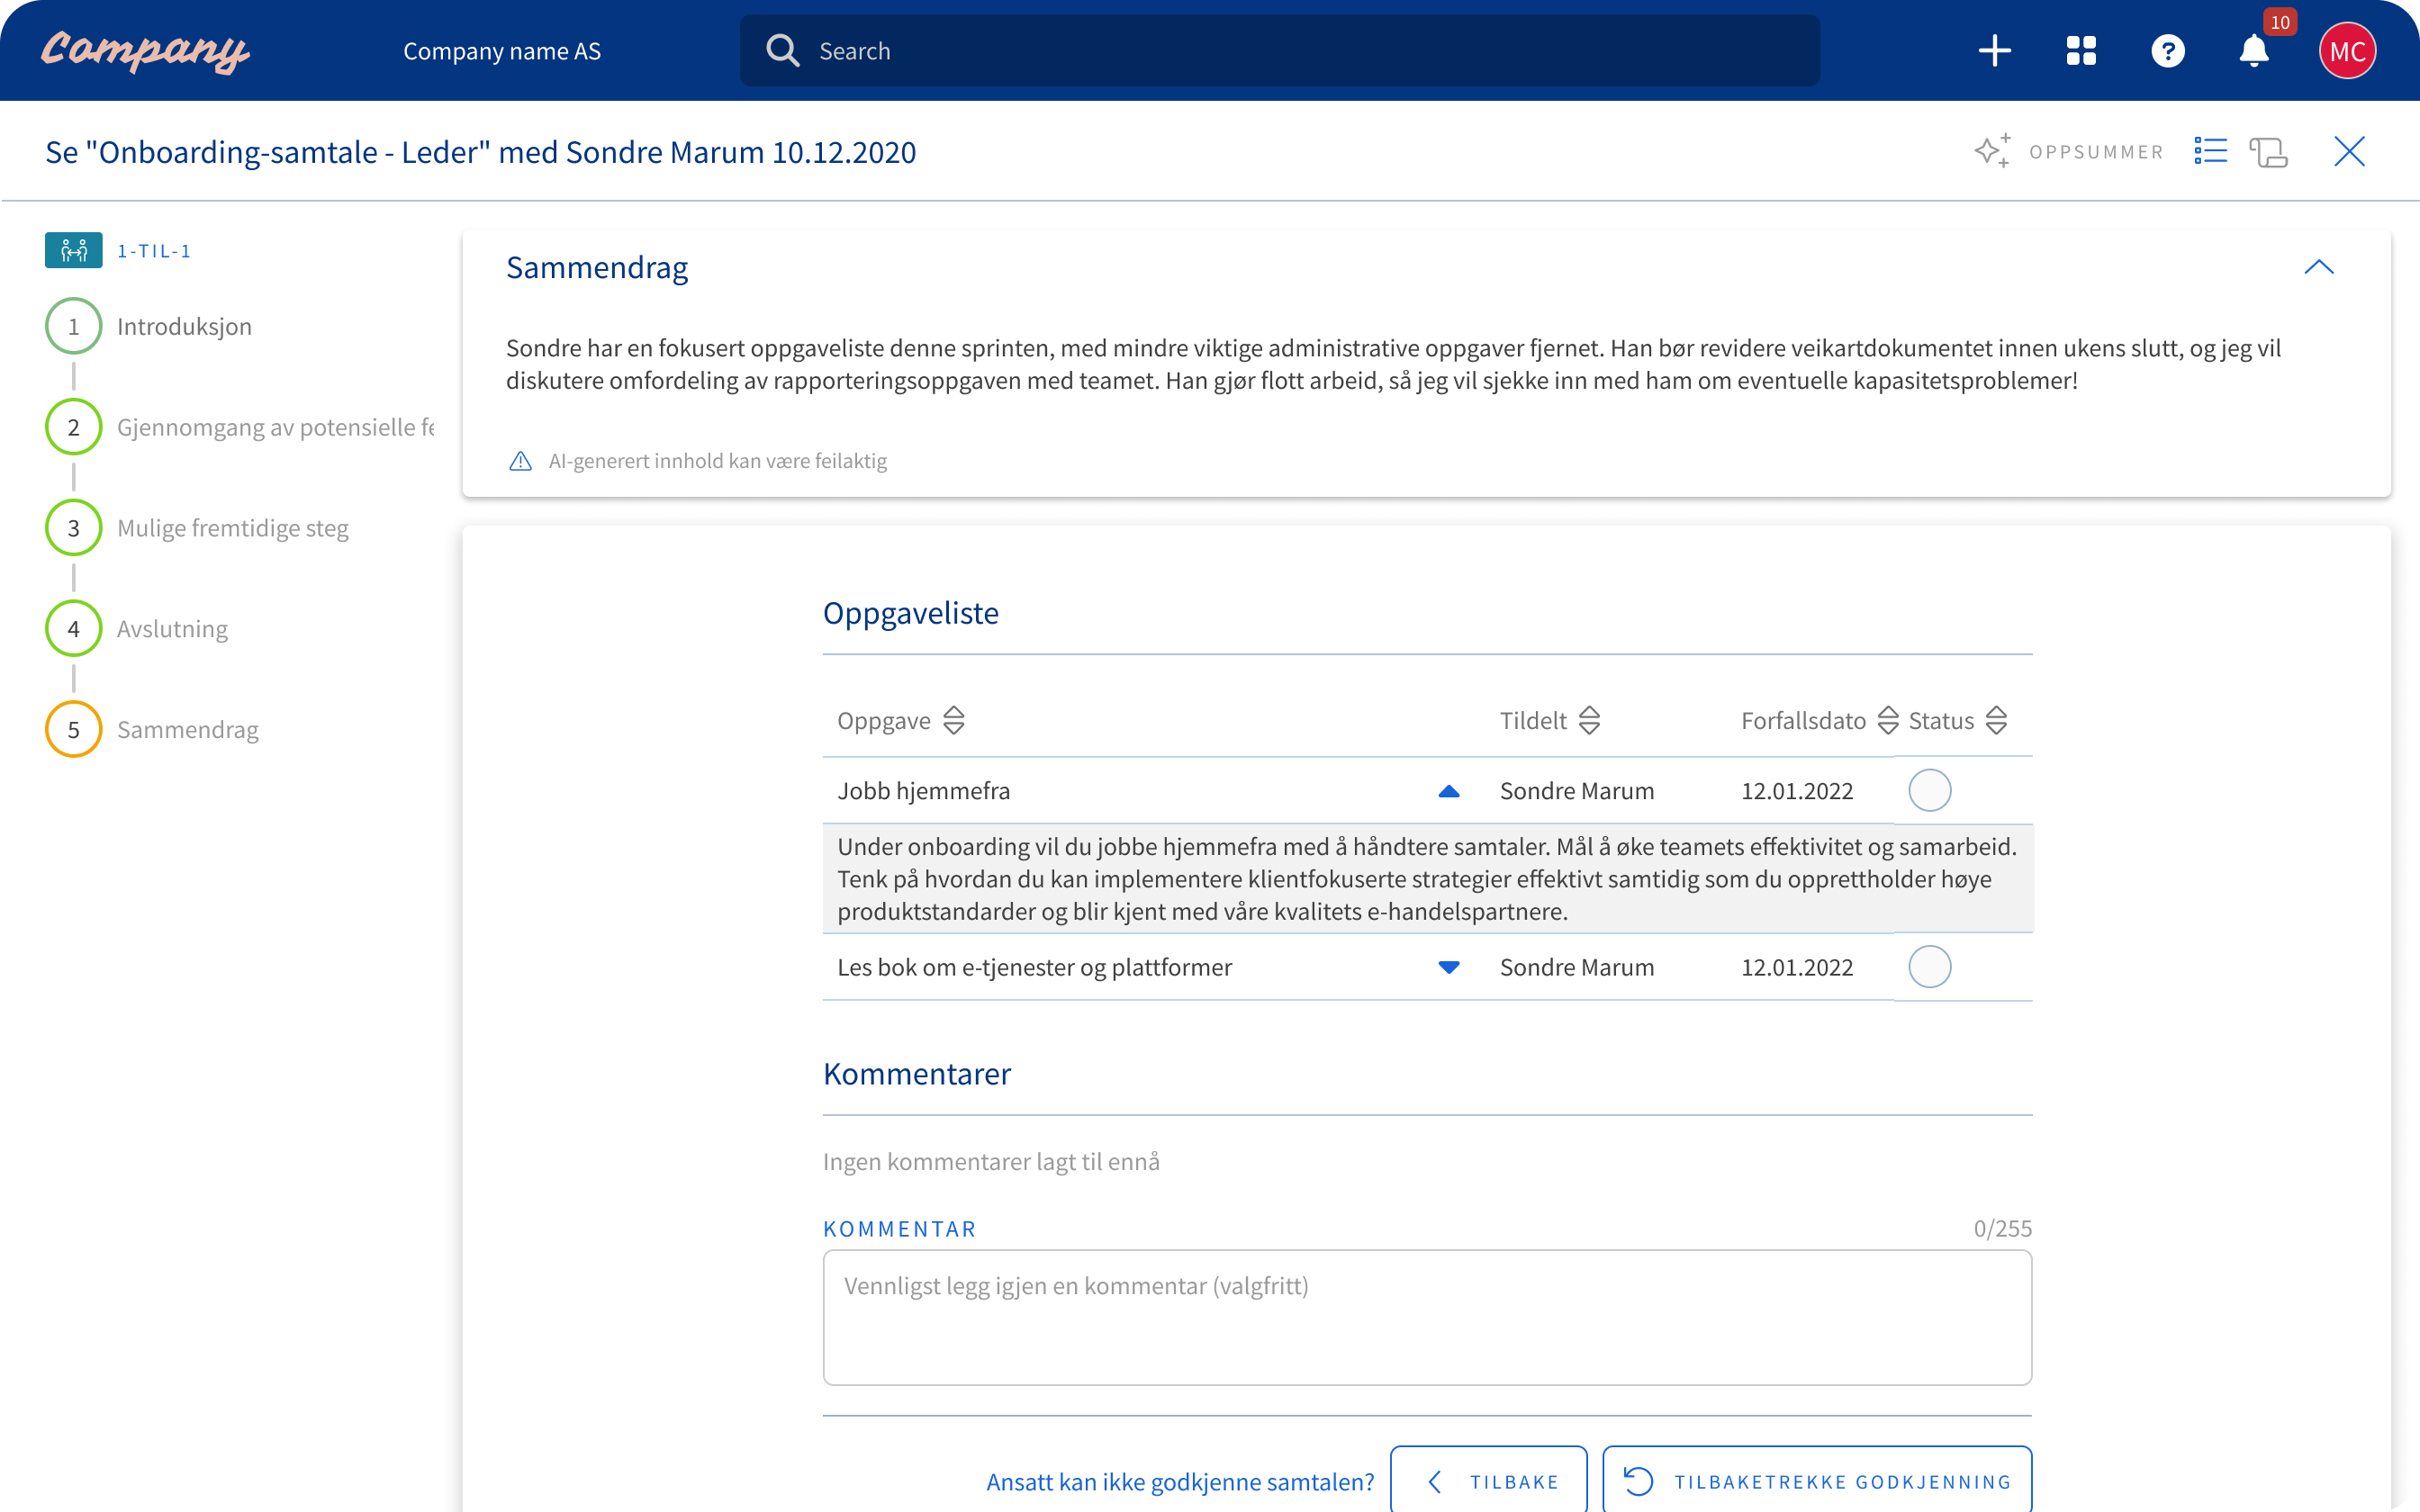Screen dimensions: 2420x1512
Task: Go to step 5 Sammendrag
Action: click(74, 729)
